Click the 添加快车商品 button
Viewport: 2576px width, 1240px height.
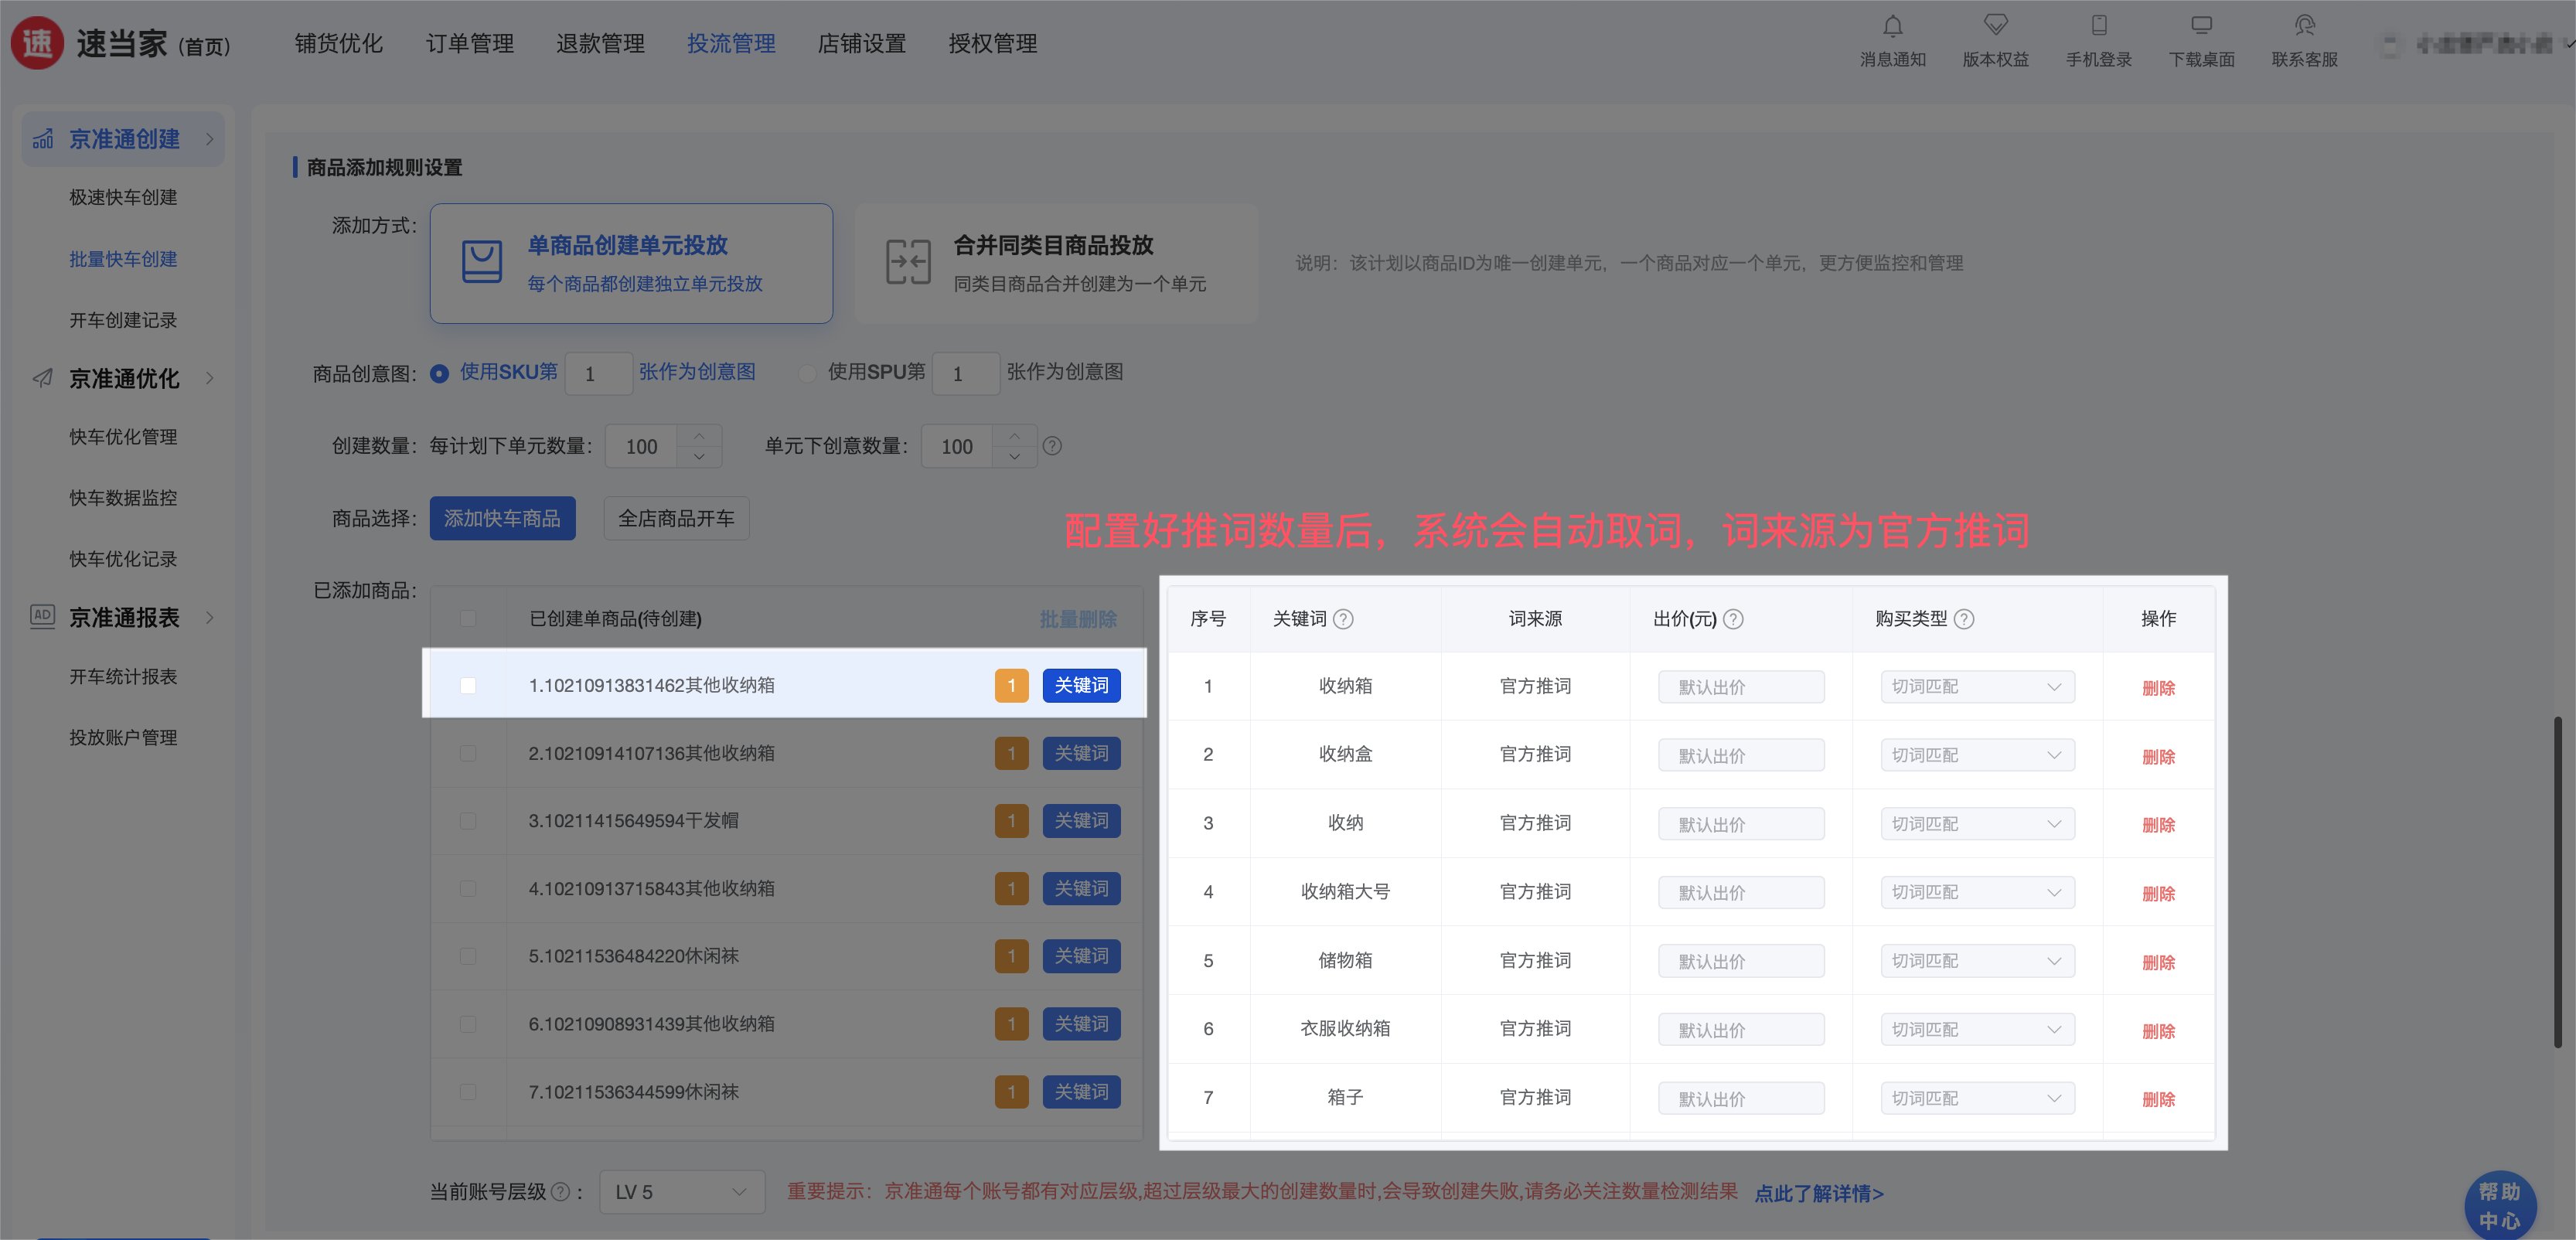coord(502,518)
